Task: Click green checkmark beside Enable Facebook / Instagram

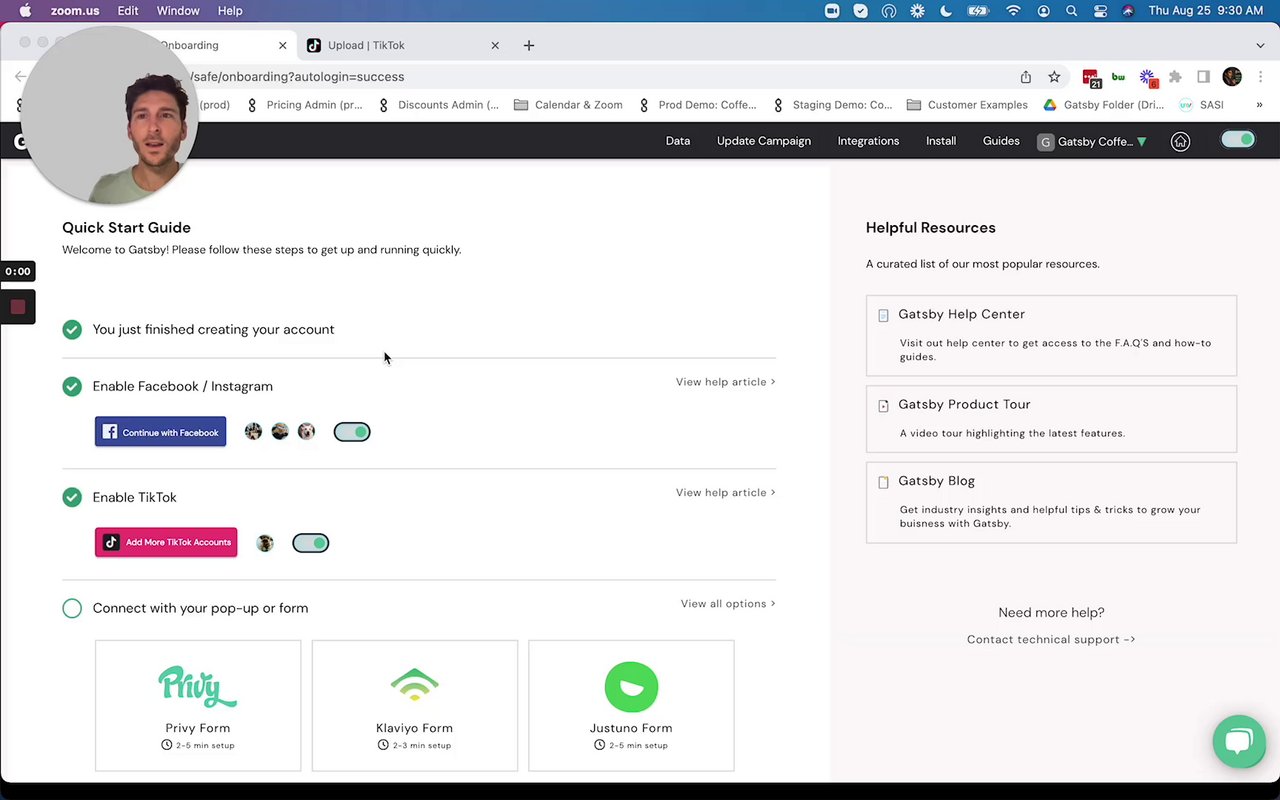Action: pos(72,386)
